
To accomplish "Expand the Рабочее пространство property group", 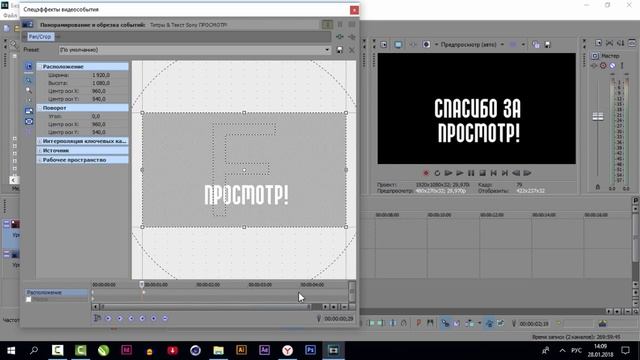I will pyautogui.click(x=40, y=160).
